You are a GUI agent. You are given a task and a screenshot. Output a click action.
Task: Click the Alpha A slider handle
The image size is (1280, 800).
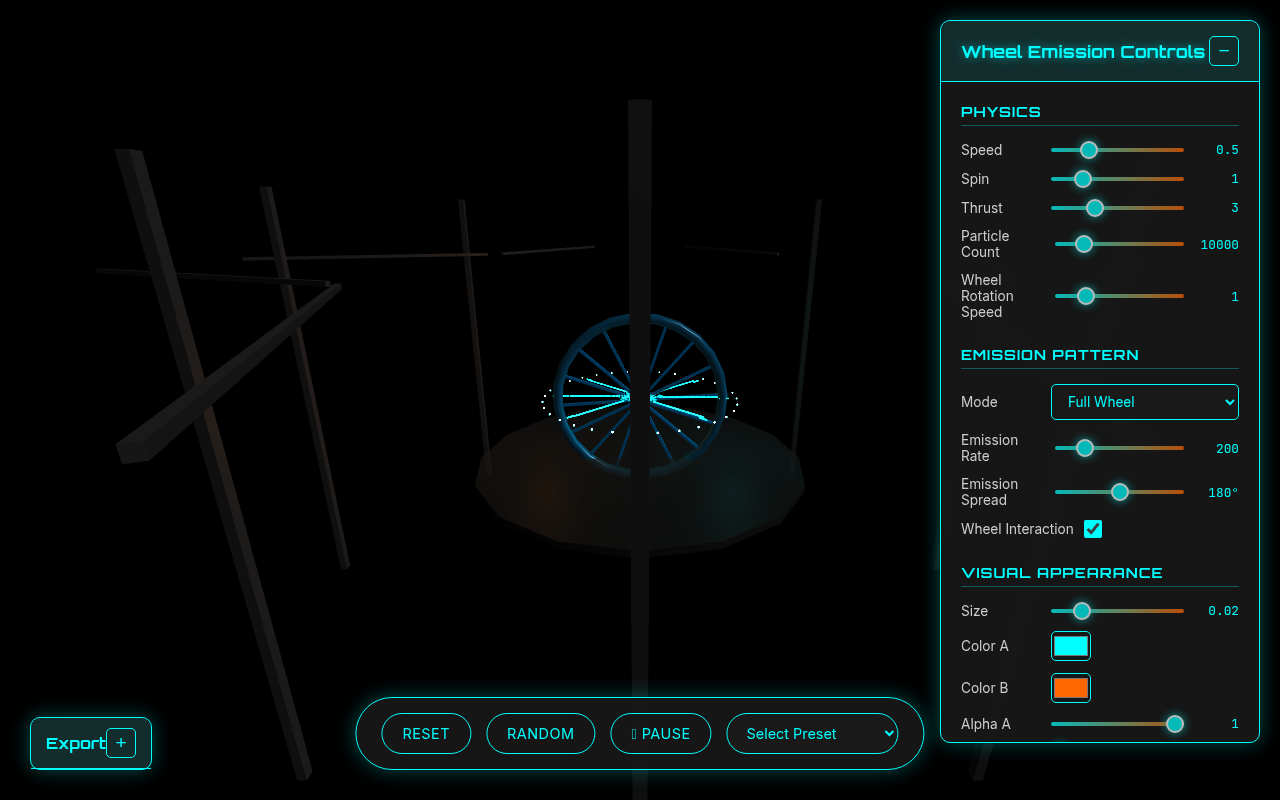(1174, 723)
